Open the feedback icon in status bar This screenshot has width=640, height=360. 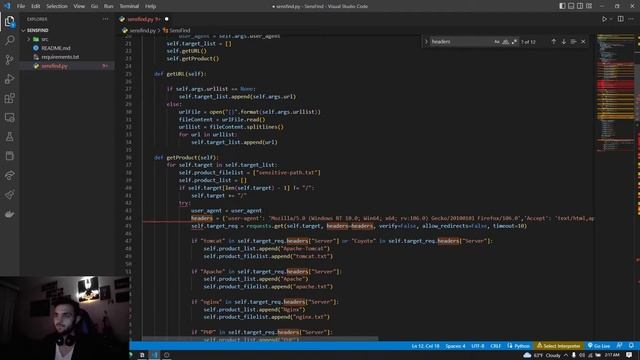point(620,346)
